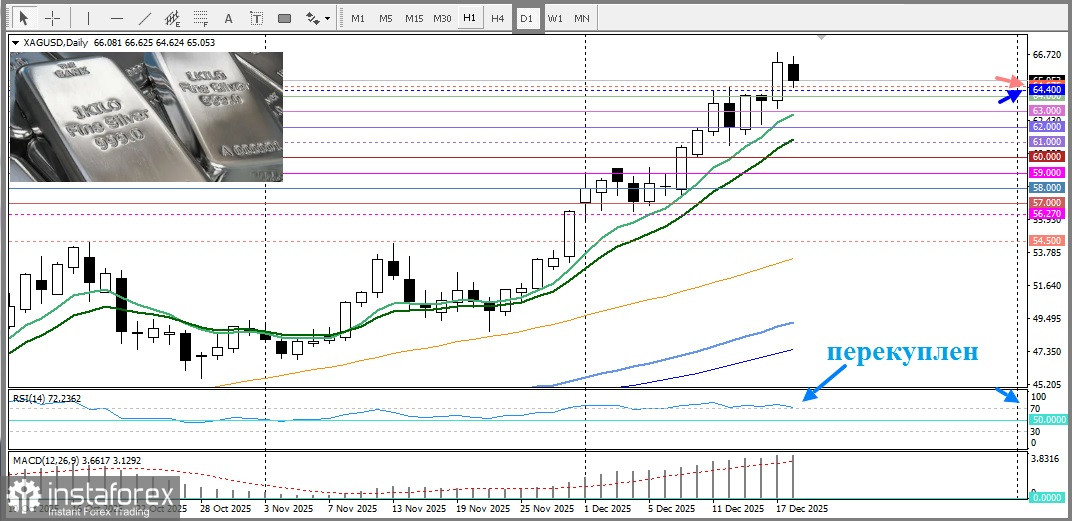Click the H4 timeframe button

497,18
